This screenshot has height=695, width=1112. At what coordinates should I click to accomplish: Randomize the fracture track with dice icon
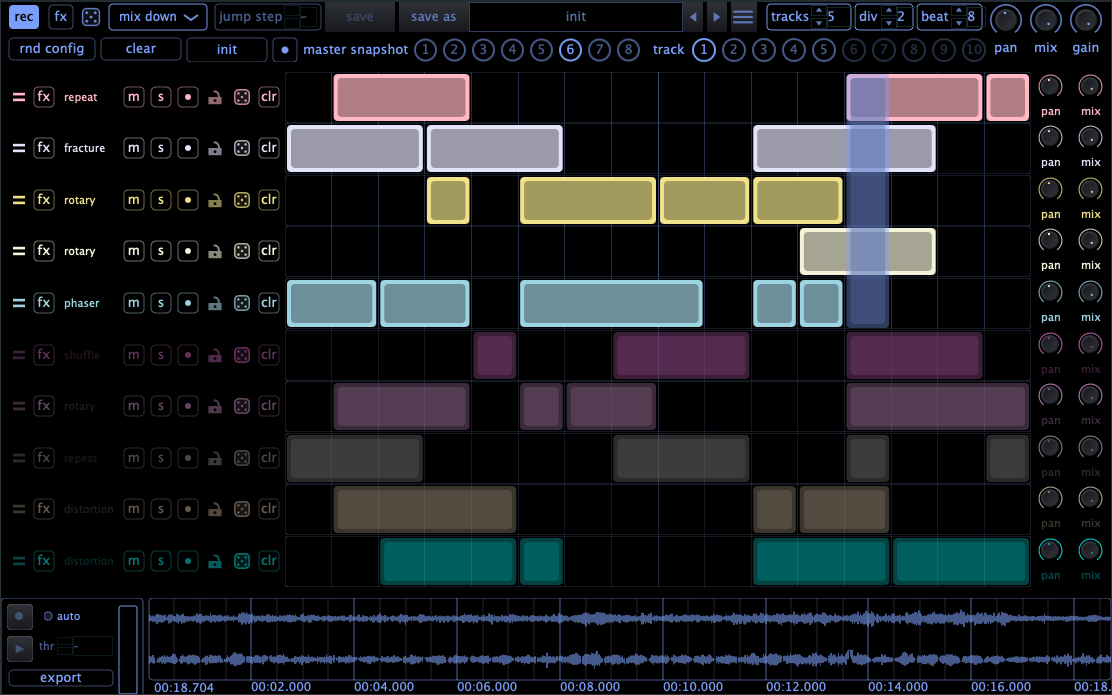point(242,148)
